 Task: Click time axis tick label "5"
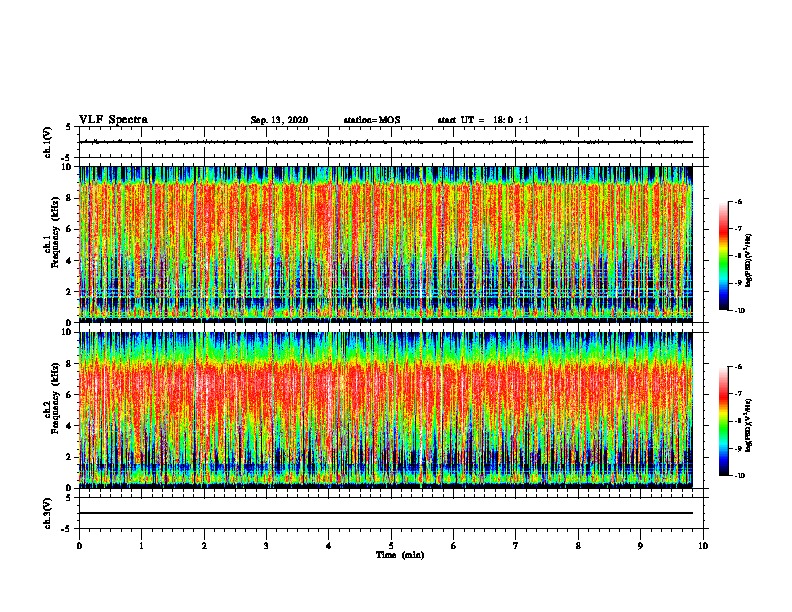click(391, 546)
